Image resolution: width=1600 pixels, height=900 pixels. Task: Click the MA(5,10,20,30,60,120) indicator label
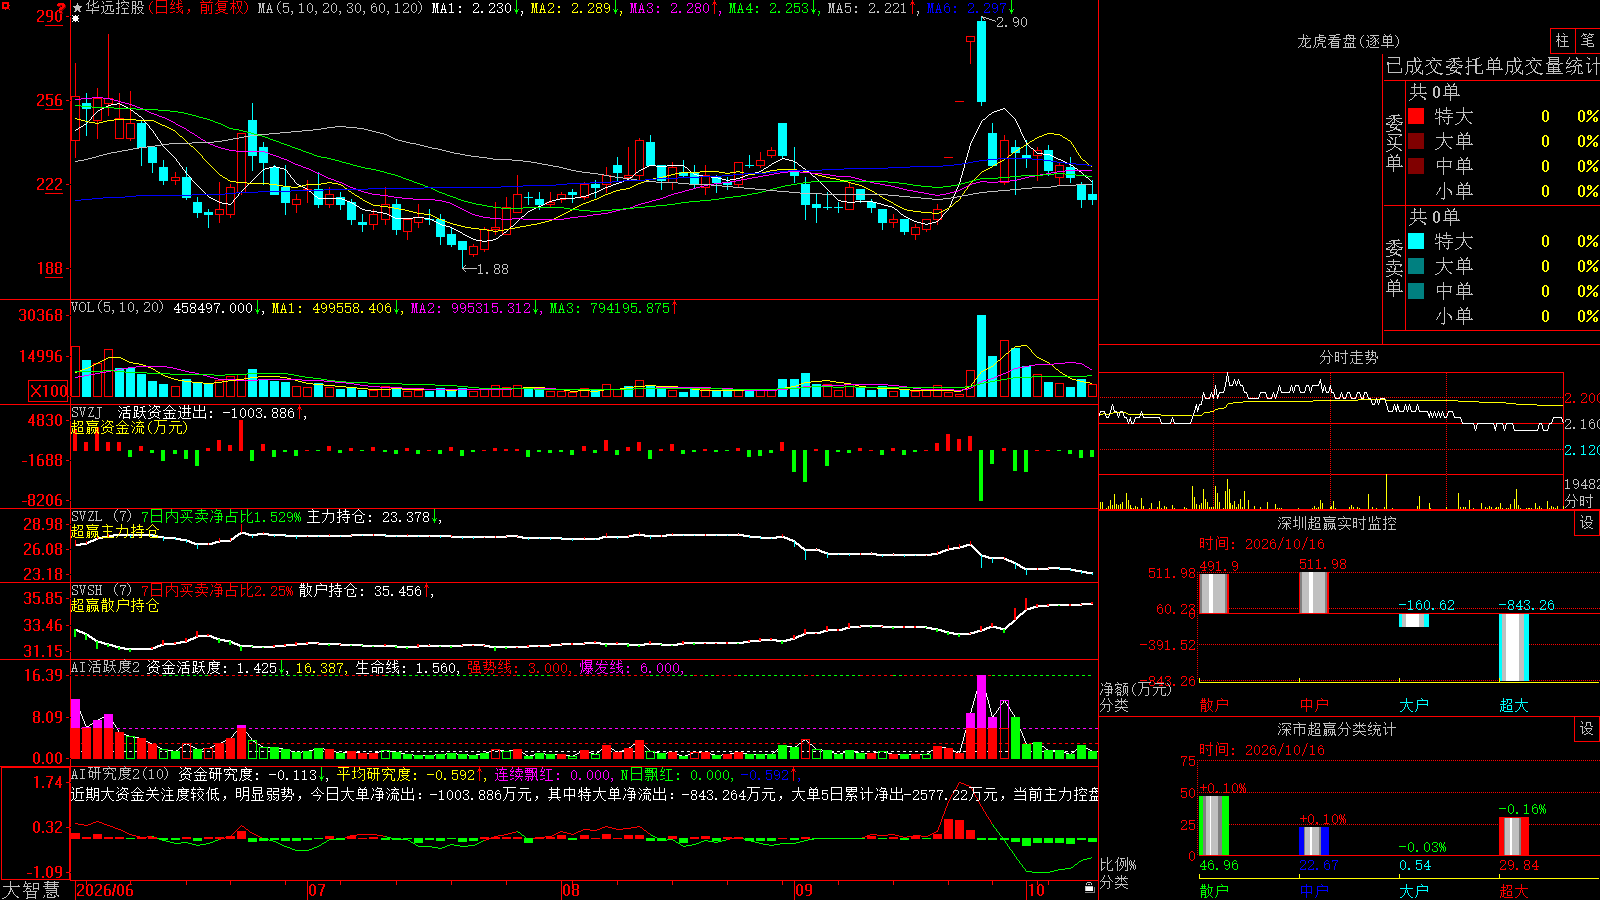[340, 8]
